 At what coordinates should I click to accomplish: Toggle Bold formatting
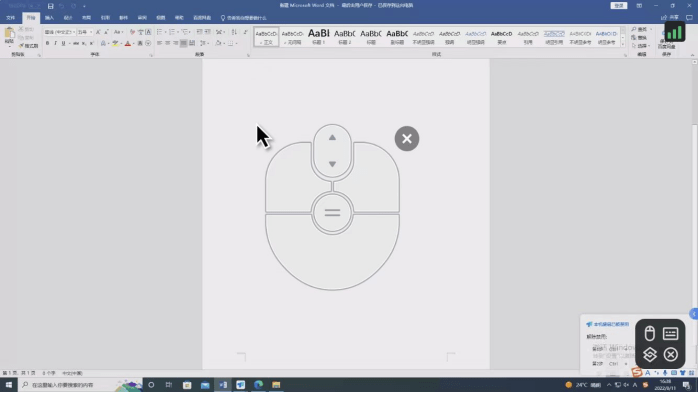(48, 43)
